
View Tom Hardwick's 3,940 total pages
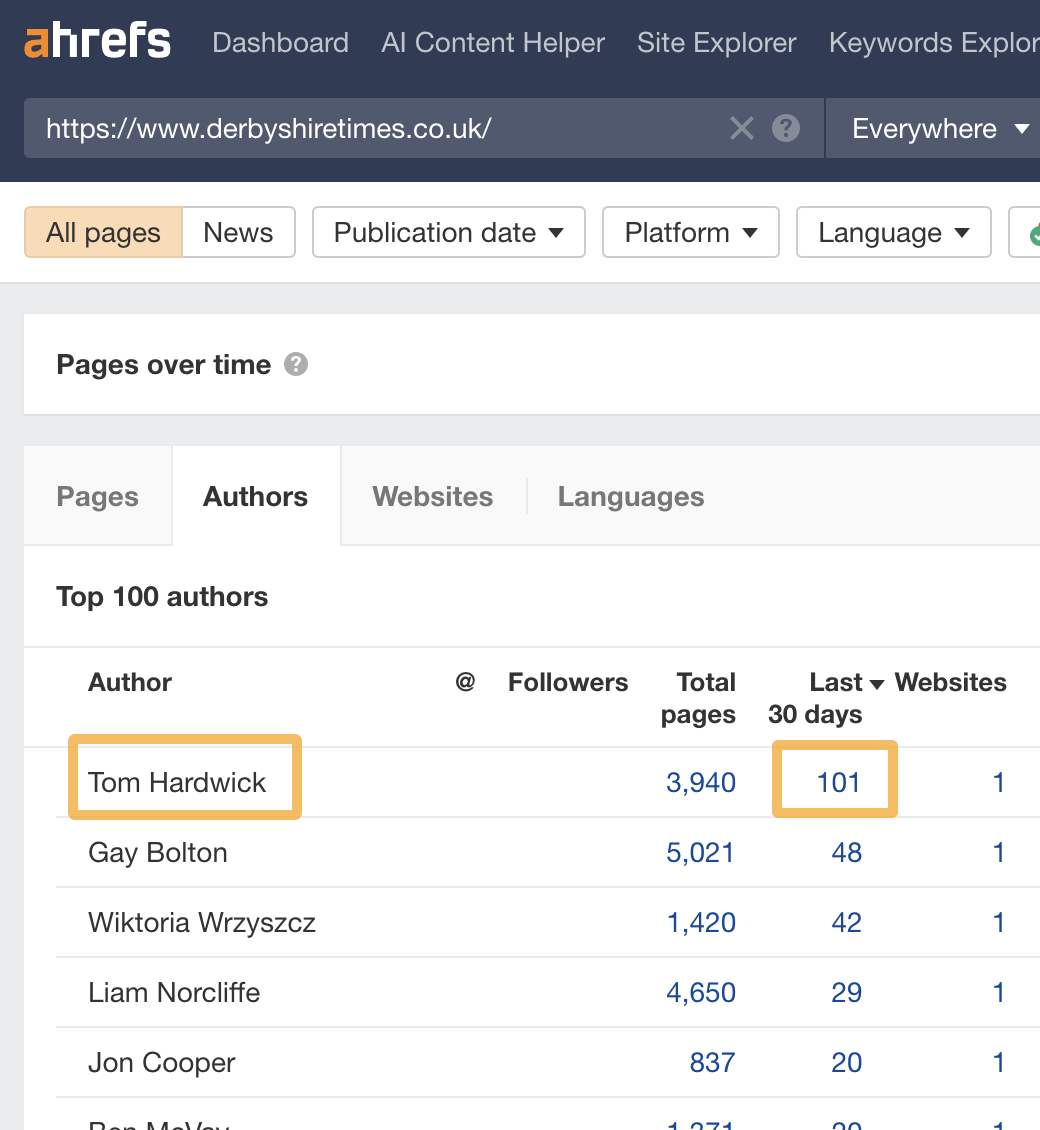pos(701,782)
